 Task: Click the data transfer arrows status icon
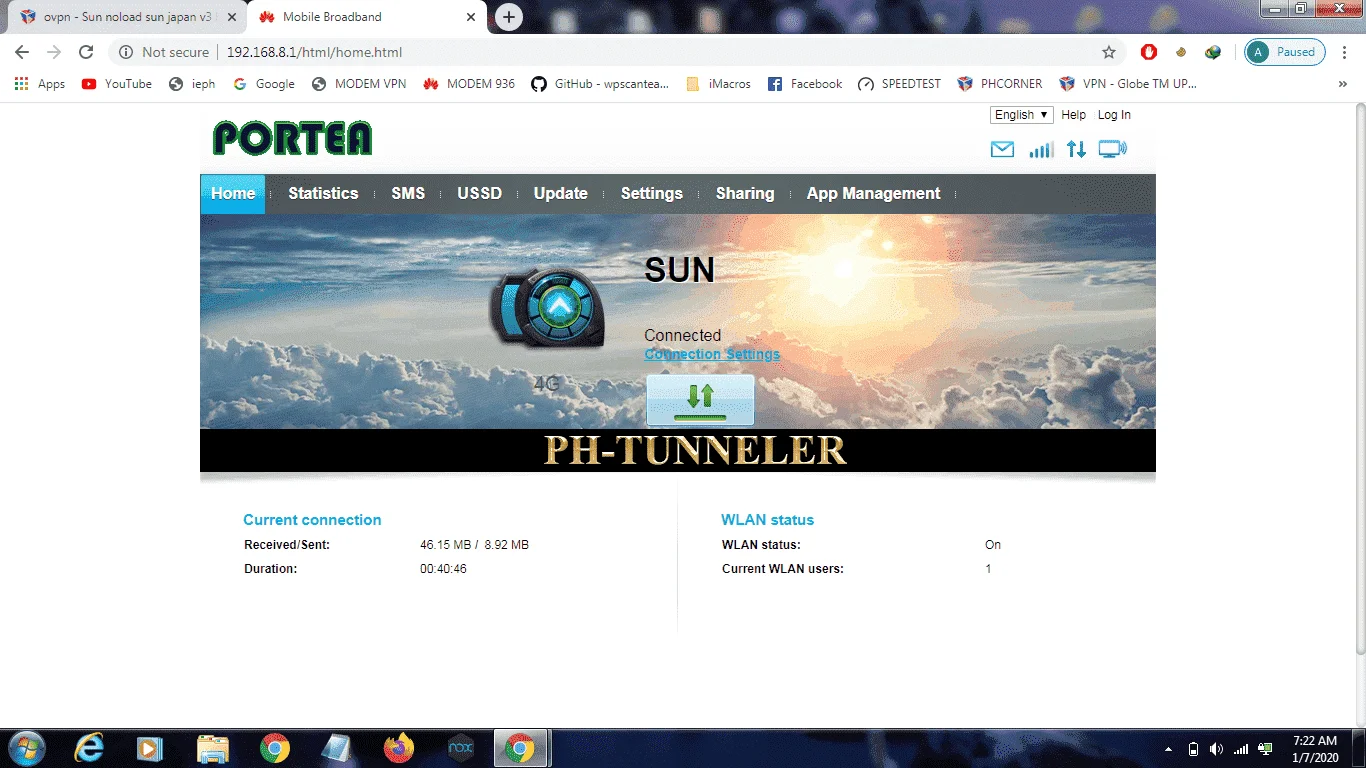(x=1076, y=149)
